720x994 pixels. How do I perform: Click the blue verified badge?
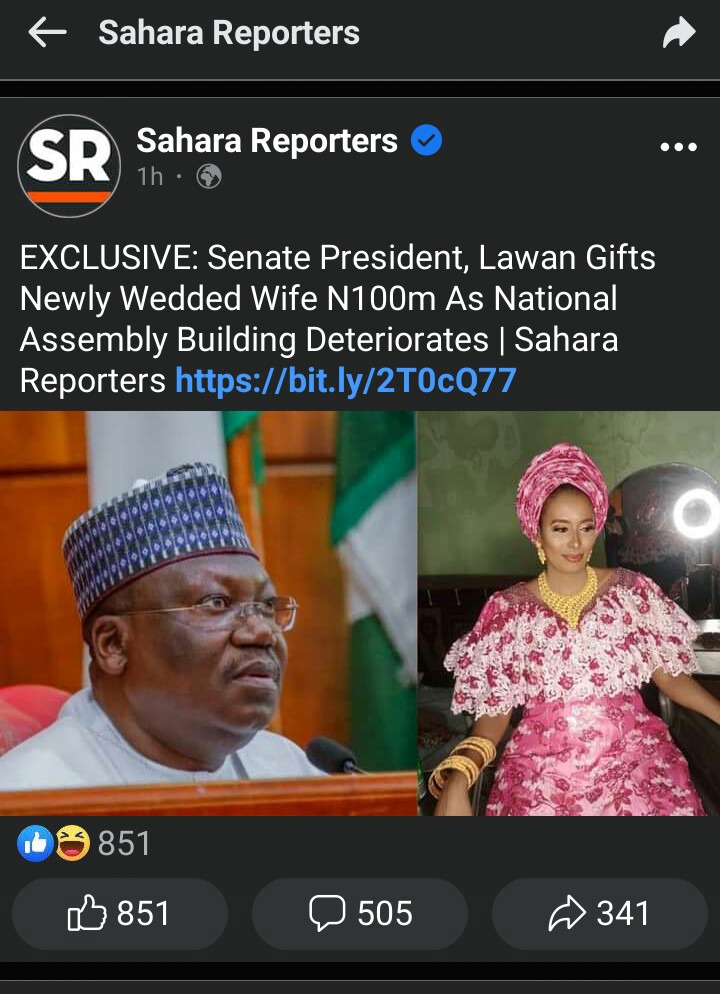pyautogui.click(x=427, y=141)
